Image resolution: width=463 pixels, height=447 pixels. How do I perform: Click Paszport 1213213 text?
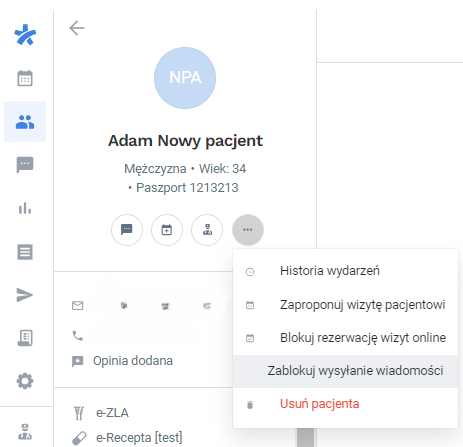point(187,188)
